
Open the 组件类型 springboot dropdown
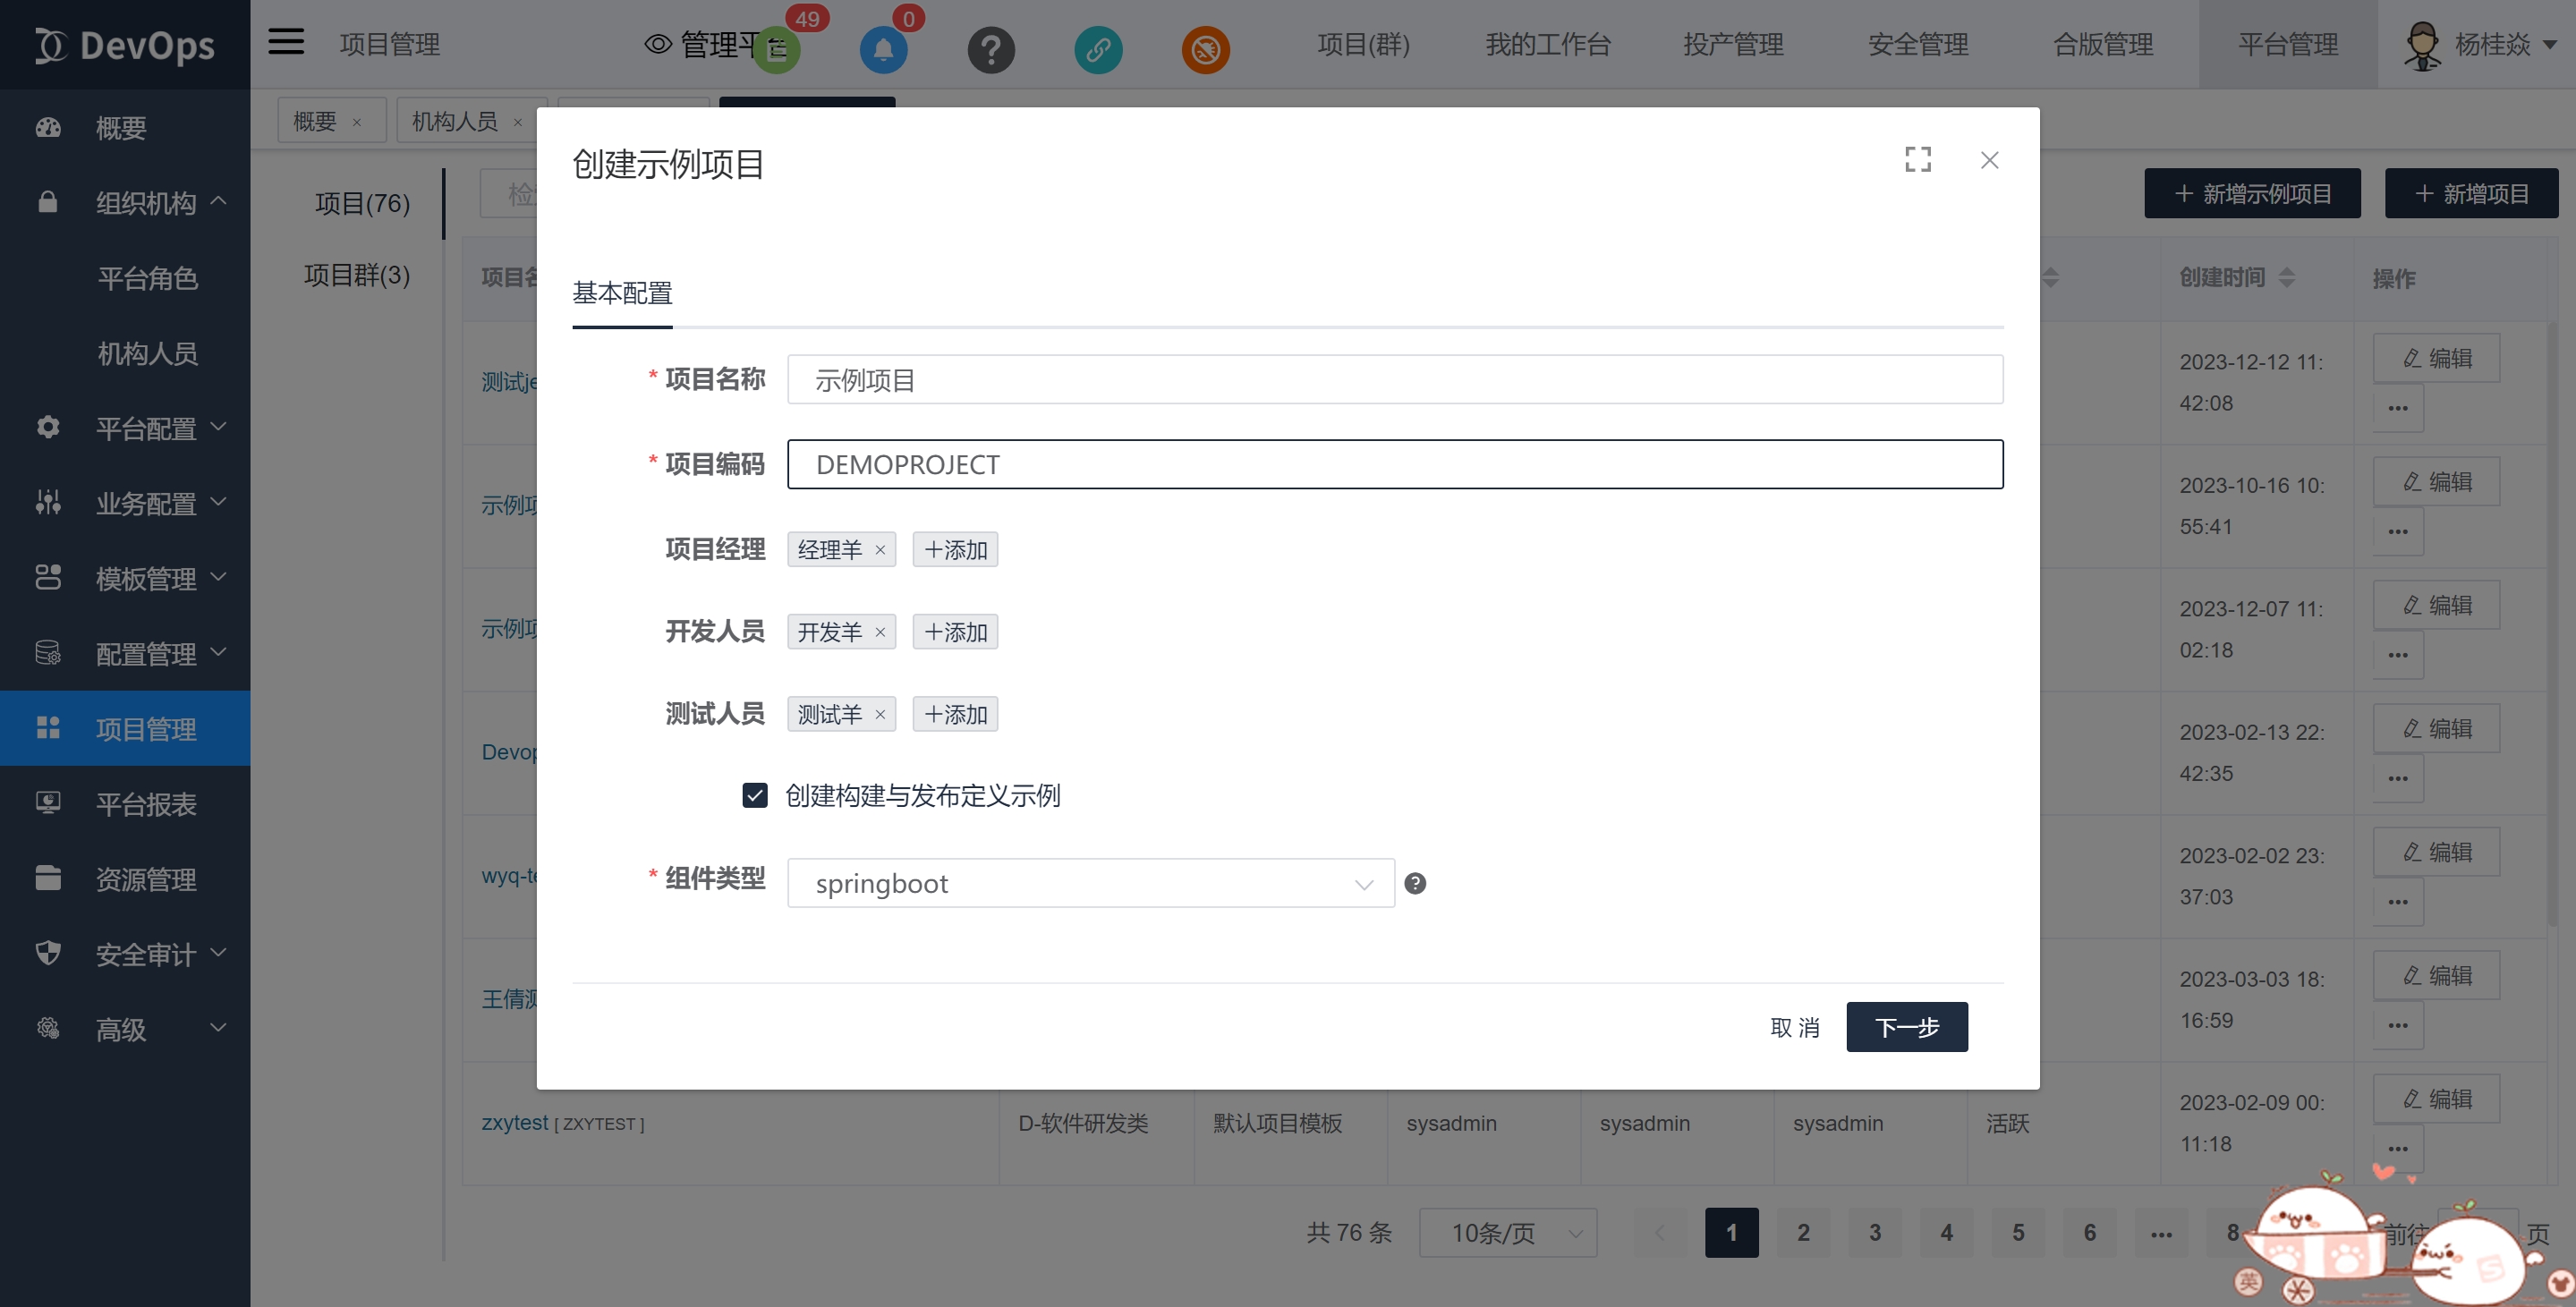click(1090, 883)
